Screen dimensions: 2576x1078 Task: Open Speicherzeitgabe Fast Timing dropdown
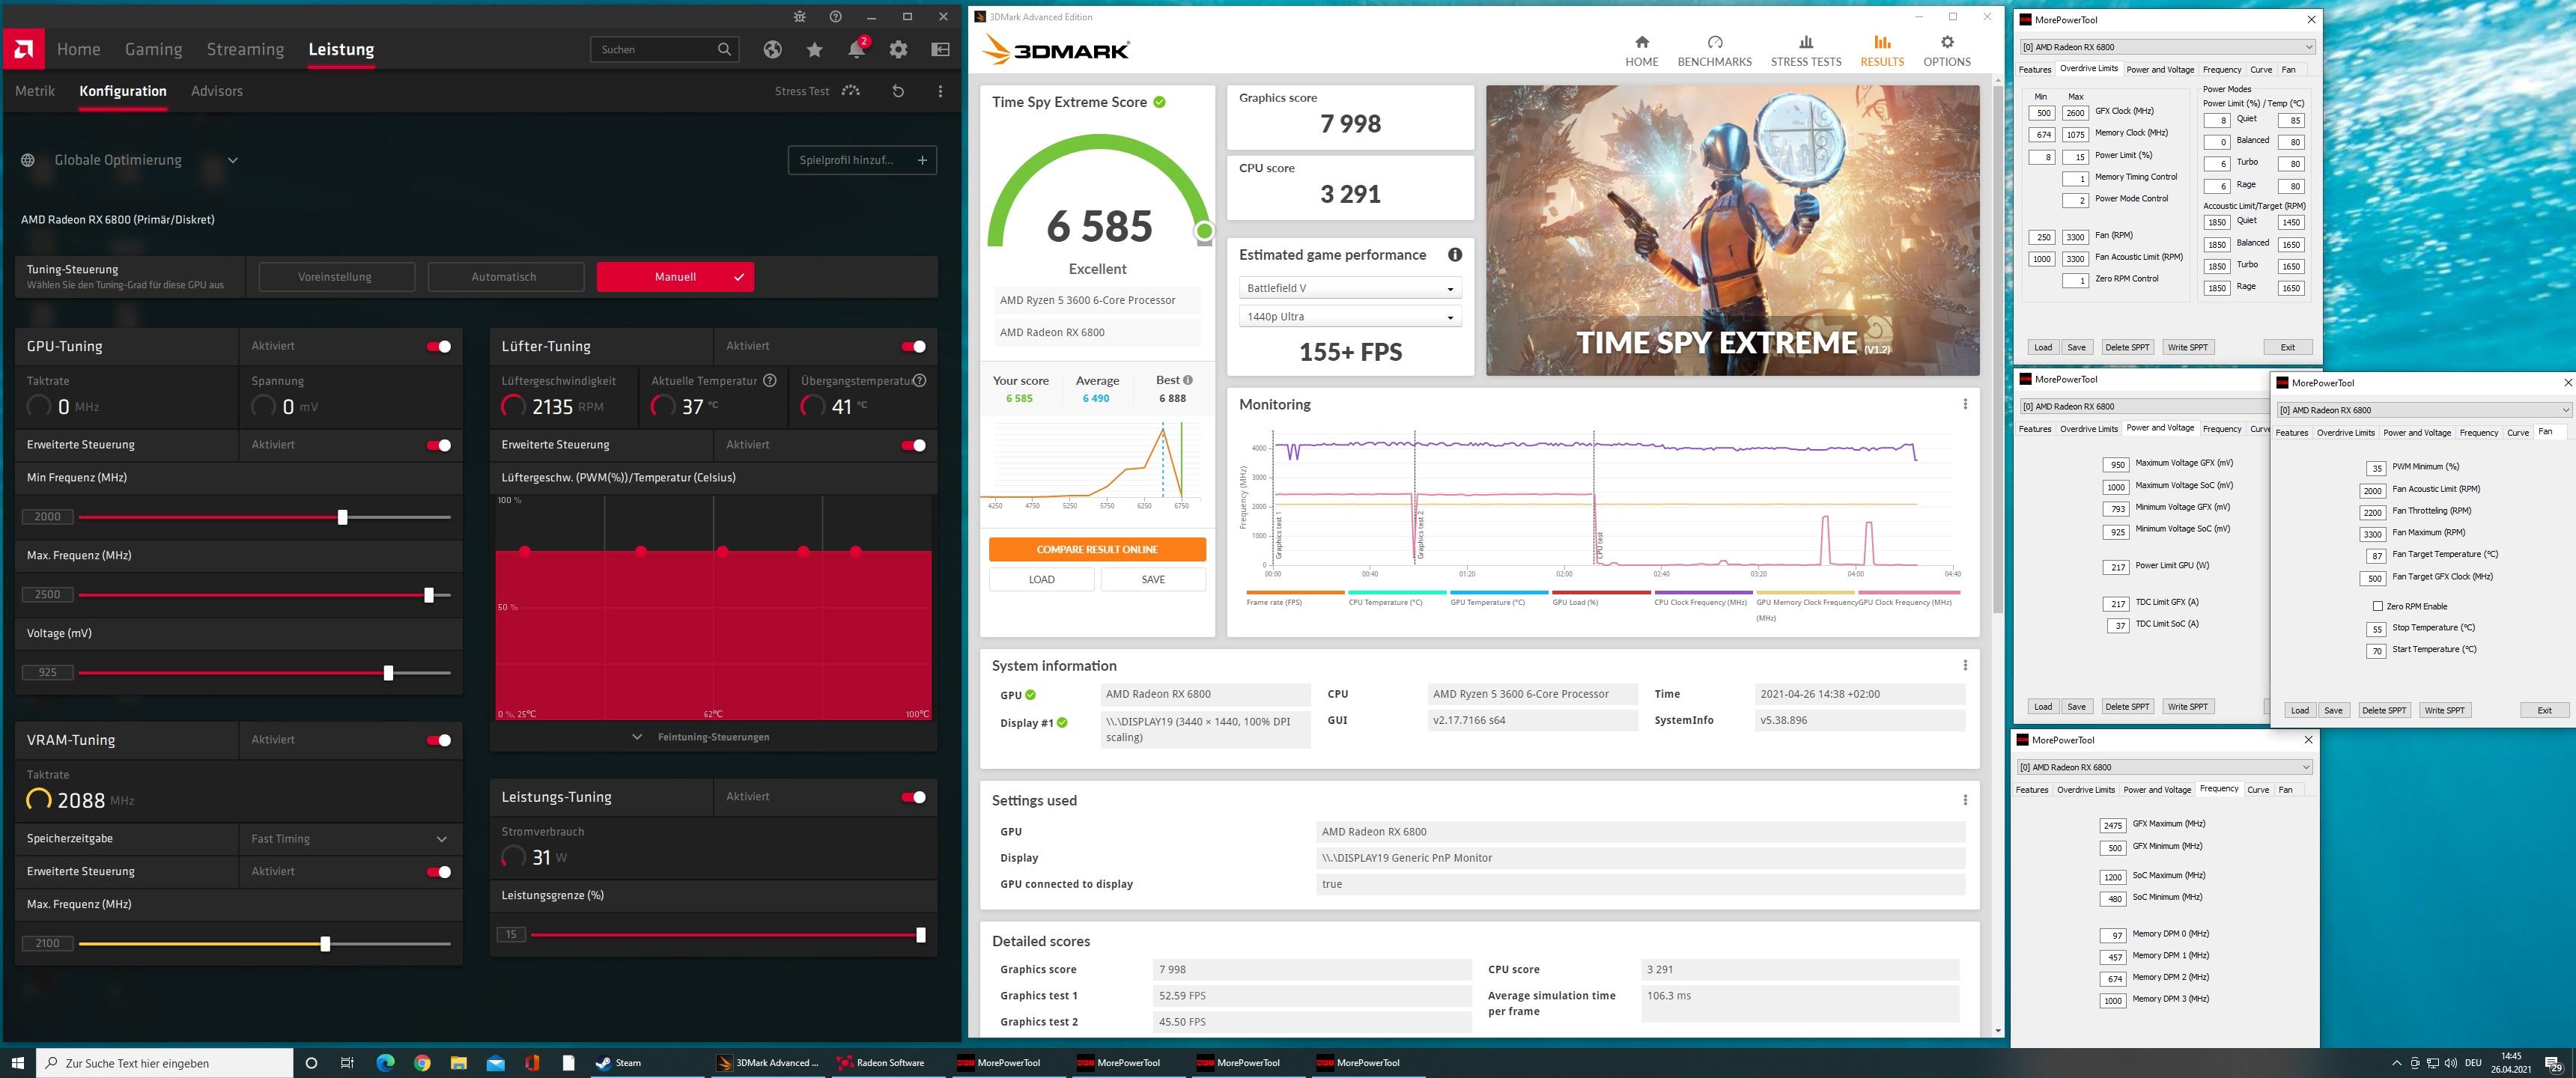point(350,839)
